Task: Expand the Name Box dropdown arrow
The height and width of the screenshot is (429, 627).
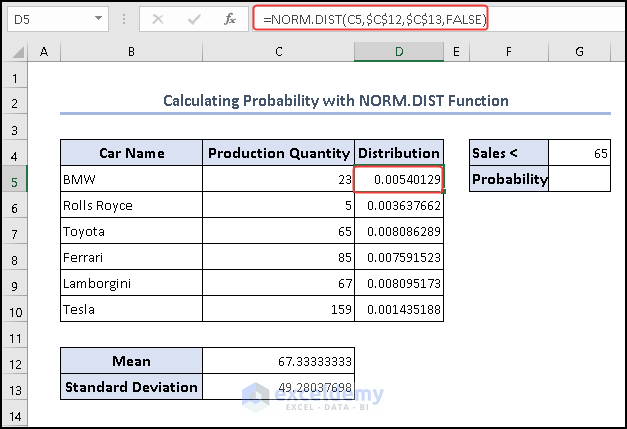Action: [97, 18]
